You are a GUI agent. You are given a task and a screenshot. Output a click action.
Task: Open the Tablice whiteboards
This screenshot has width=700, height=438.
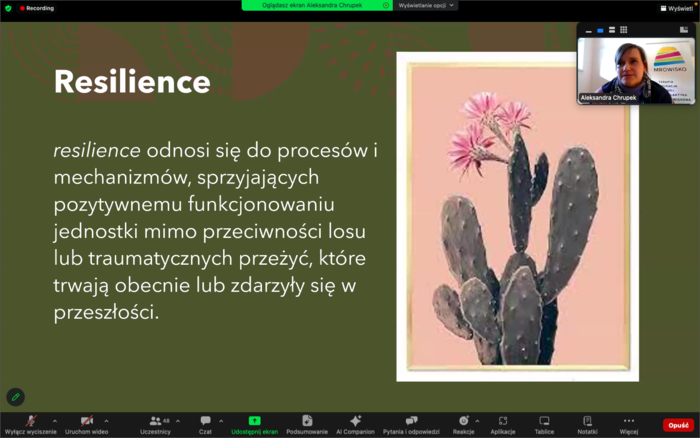[544, 424]
